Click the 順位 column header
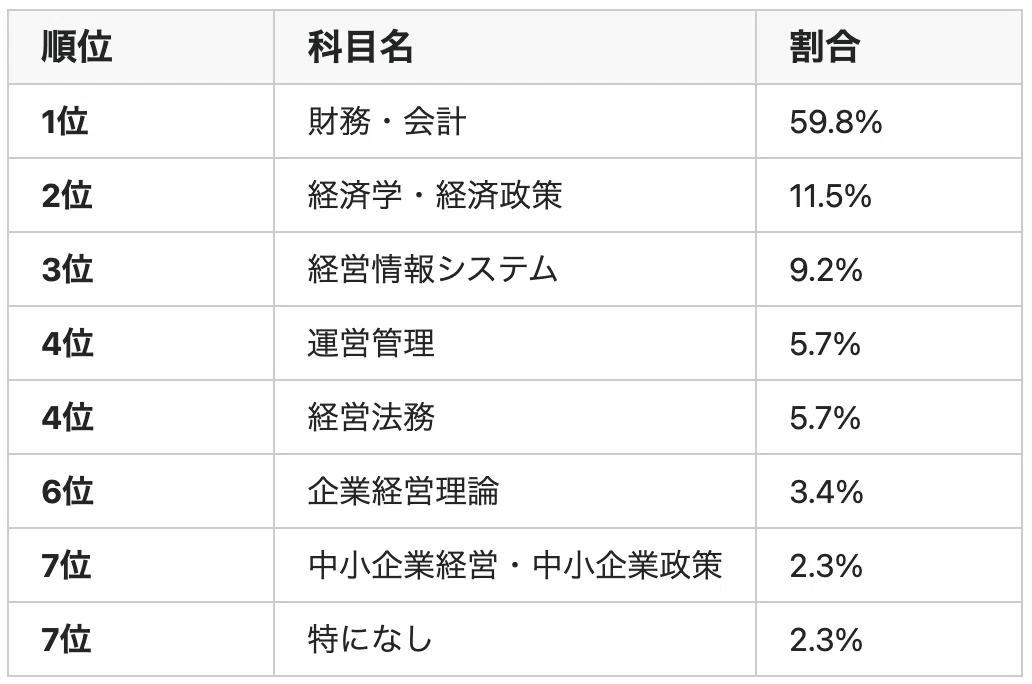Screen dimensions: 1032x684 tap(141, 47)
